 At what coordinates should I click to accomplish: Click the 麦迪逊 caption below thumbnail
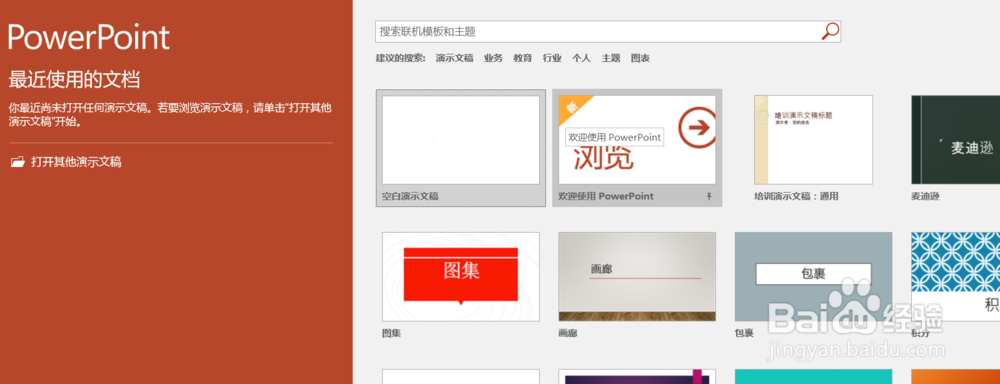tap(925, 196)
